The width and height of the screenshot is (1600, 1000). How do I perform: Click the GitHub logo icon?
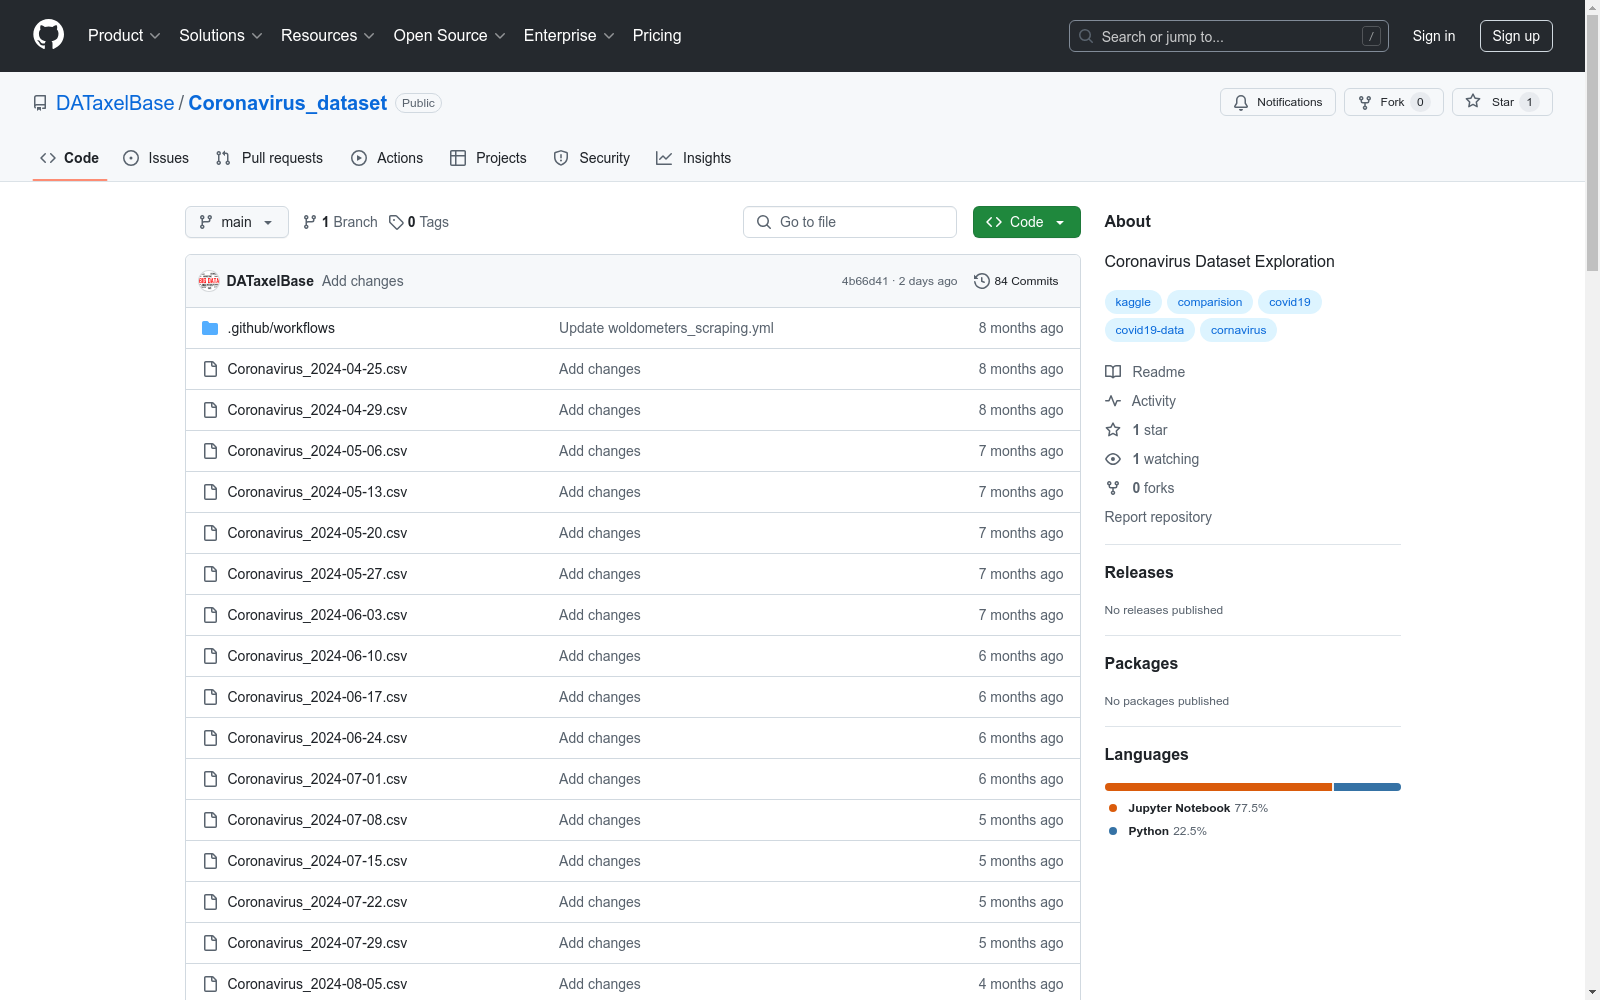click(x=48, y=35)
